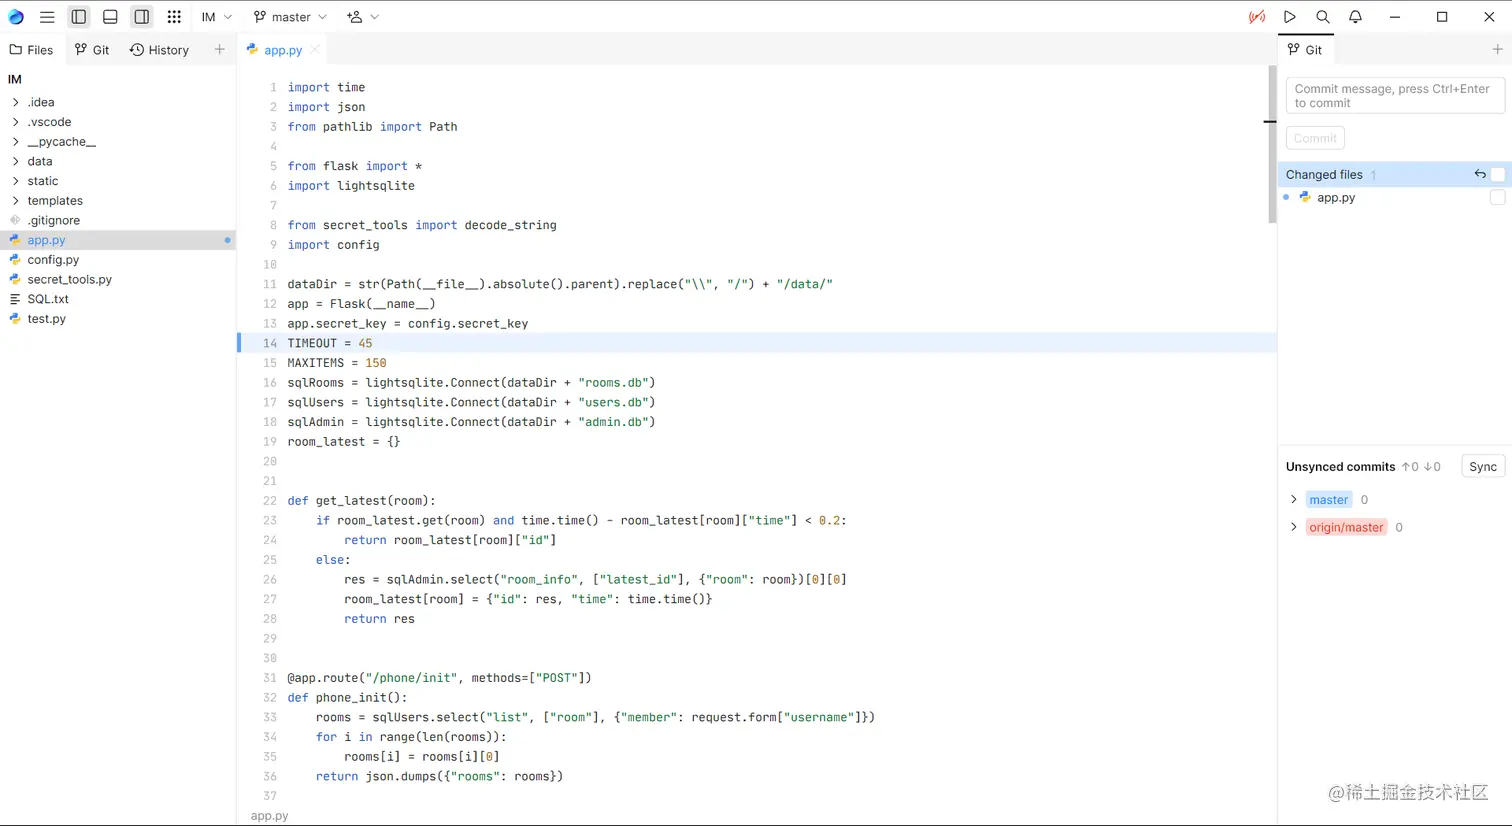Click the editor vertical scrollbar

1272,145
